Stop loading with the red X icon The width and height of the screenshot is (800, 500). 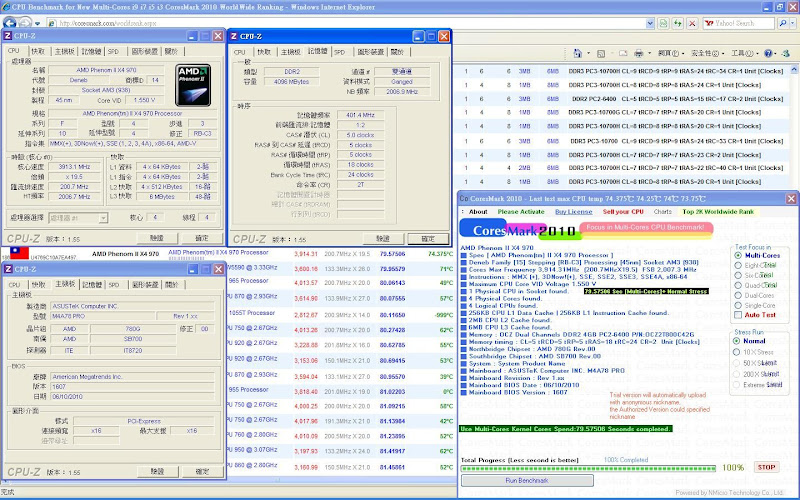(692, 23)
